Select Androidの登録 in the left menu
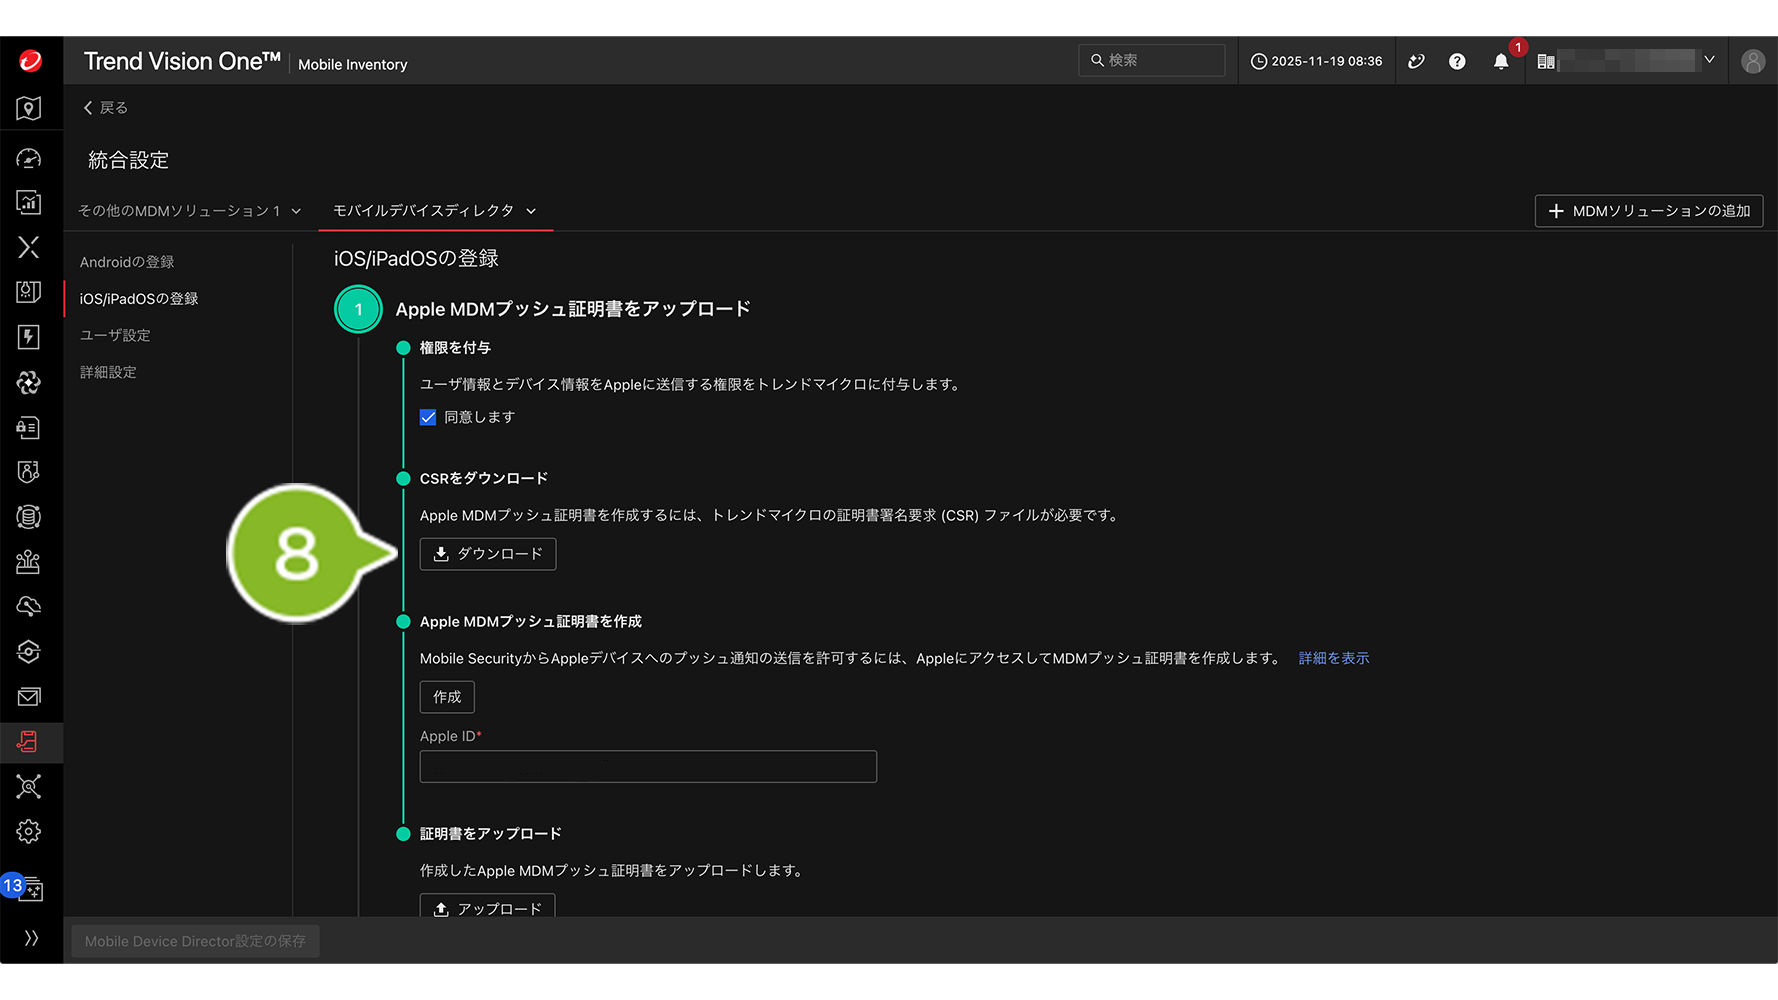The height and width of the screenshot is (1000, 1778). 127,262
